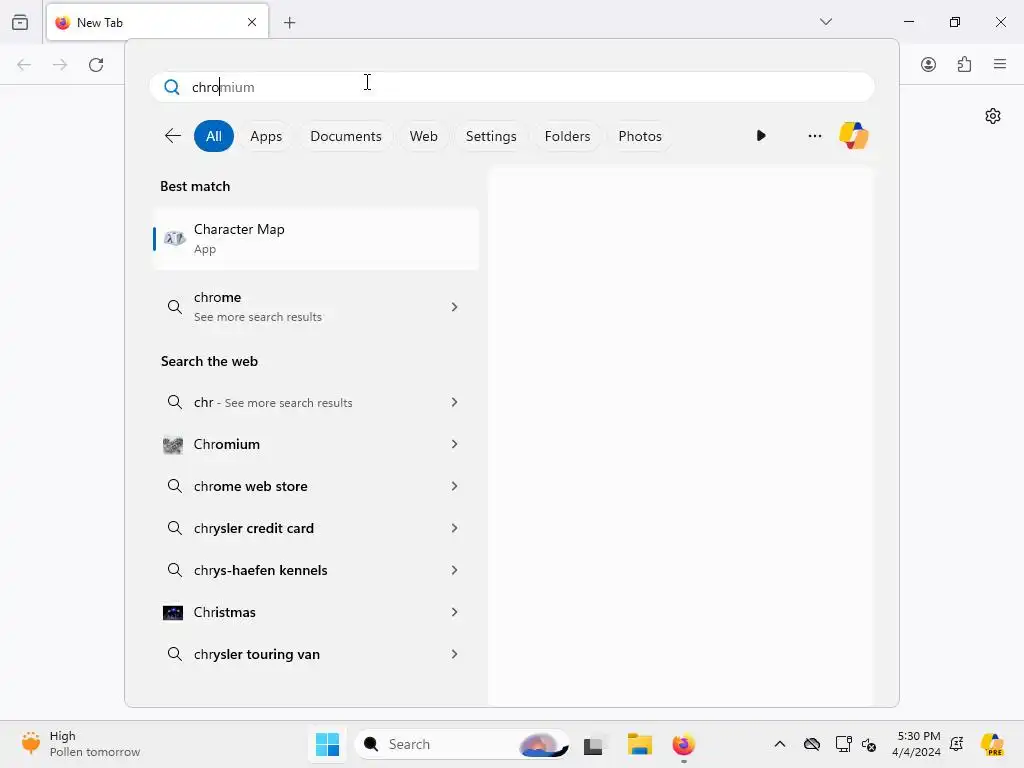Select the chrome search suggestion
This screenshot has width=1024, height=768.
[316, 306]
